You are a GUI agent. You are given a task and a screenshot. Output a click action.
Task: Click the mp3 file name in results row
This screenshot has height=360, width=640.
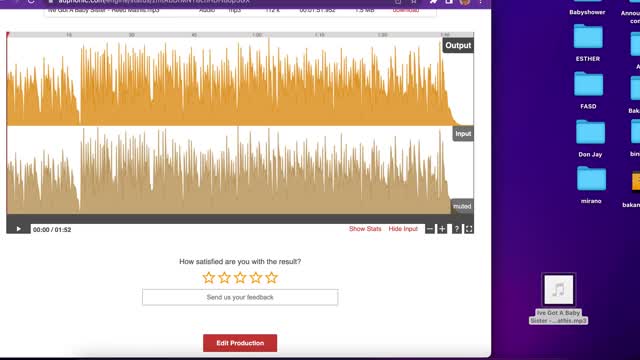[x=104, y=10]
